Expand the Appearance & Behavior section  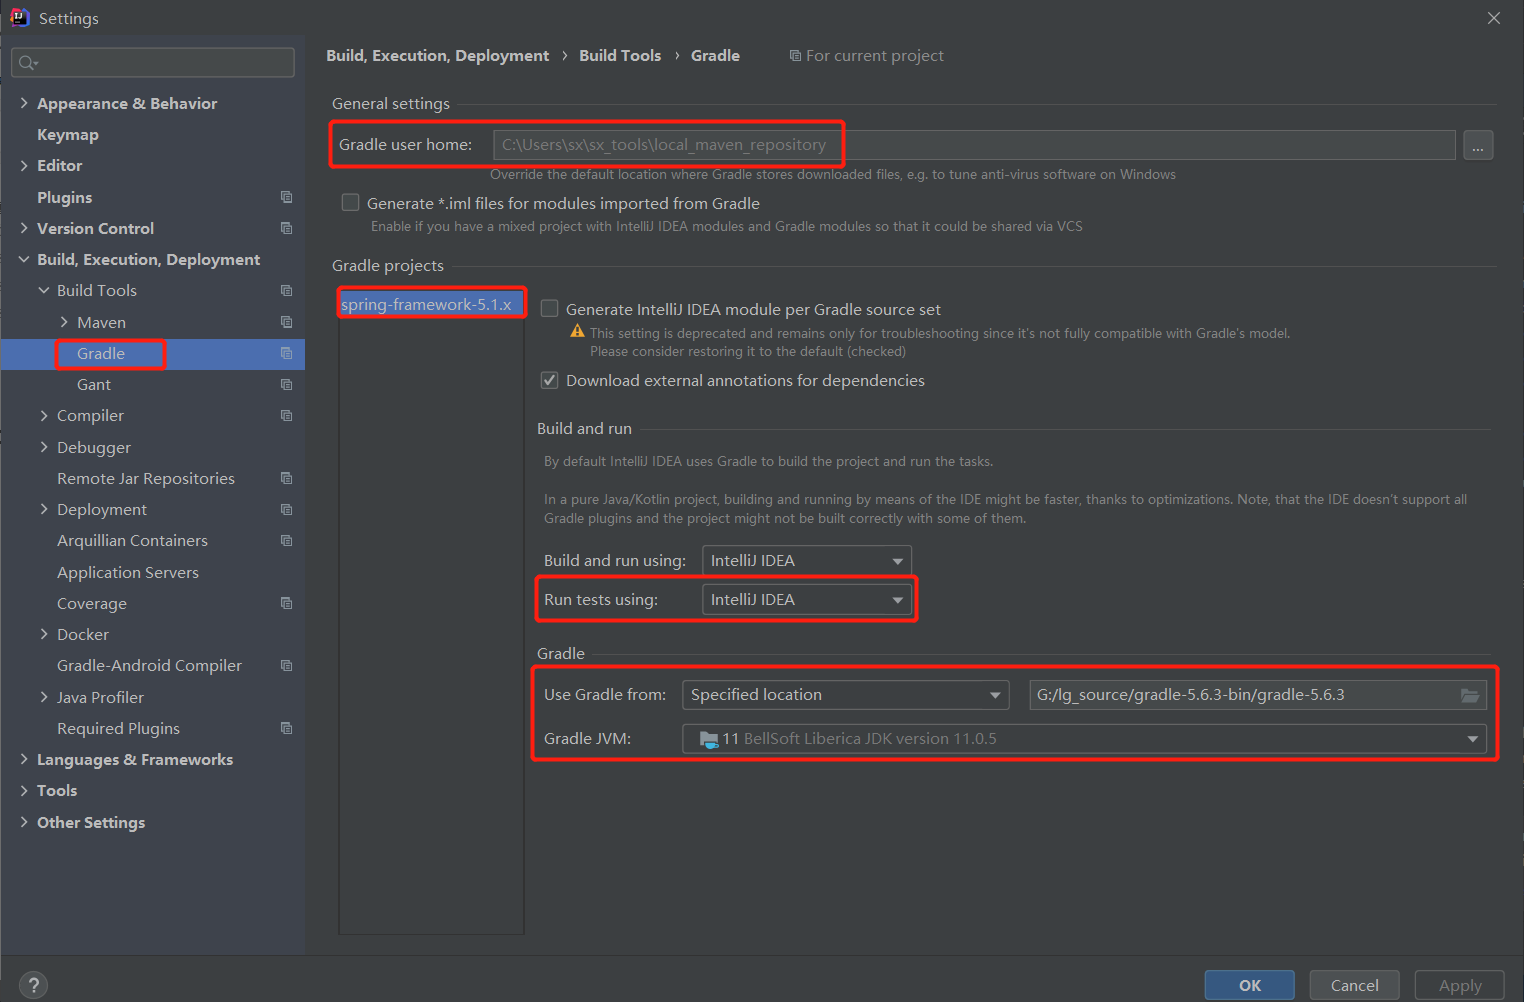pos(23,103)
